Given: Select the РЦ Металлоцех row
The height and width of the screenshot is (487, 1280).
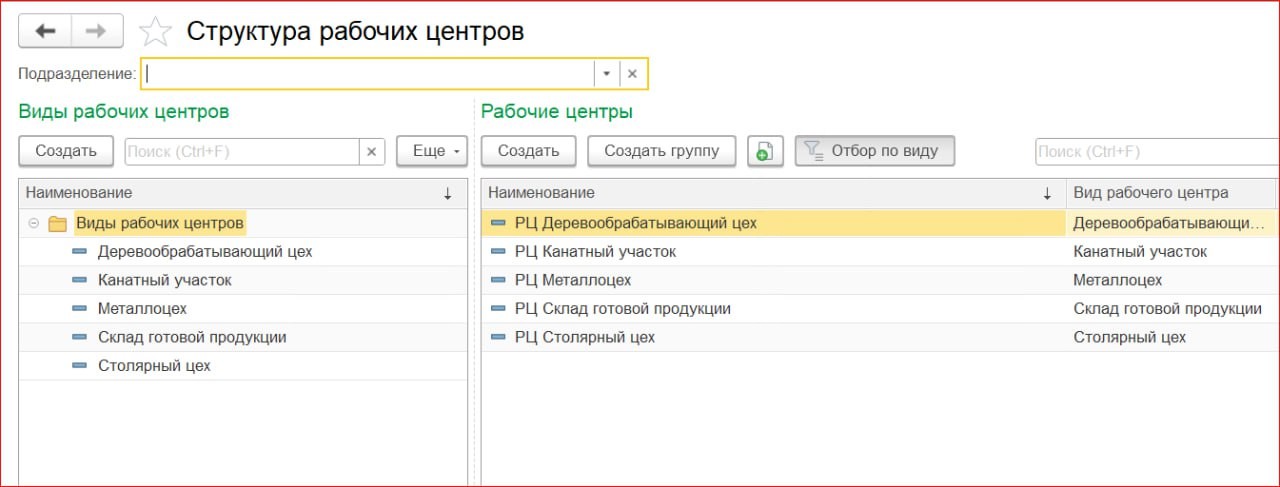Looking at the screenshot, I should pyautogui.click(x=572, y=280).
